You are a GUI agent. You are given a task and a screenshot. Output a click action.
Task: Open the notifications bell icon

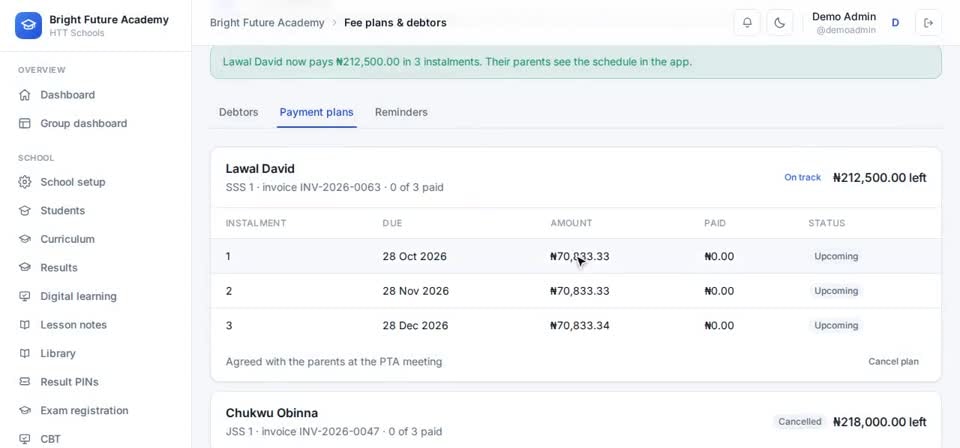tap(747, 23)
